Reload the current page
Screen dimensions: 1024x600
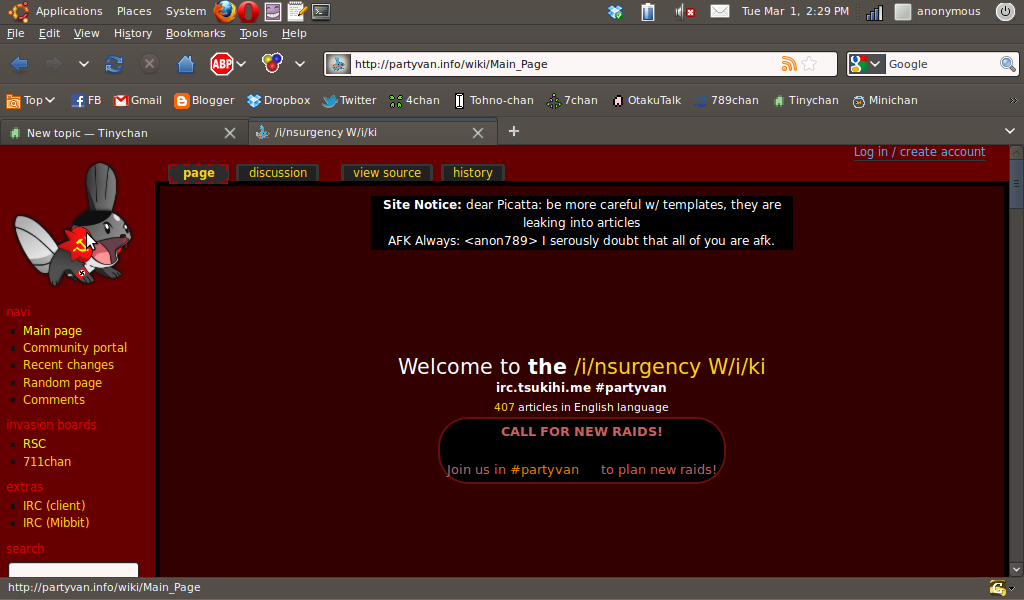(x=113, y=63)
